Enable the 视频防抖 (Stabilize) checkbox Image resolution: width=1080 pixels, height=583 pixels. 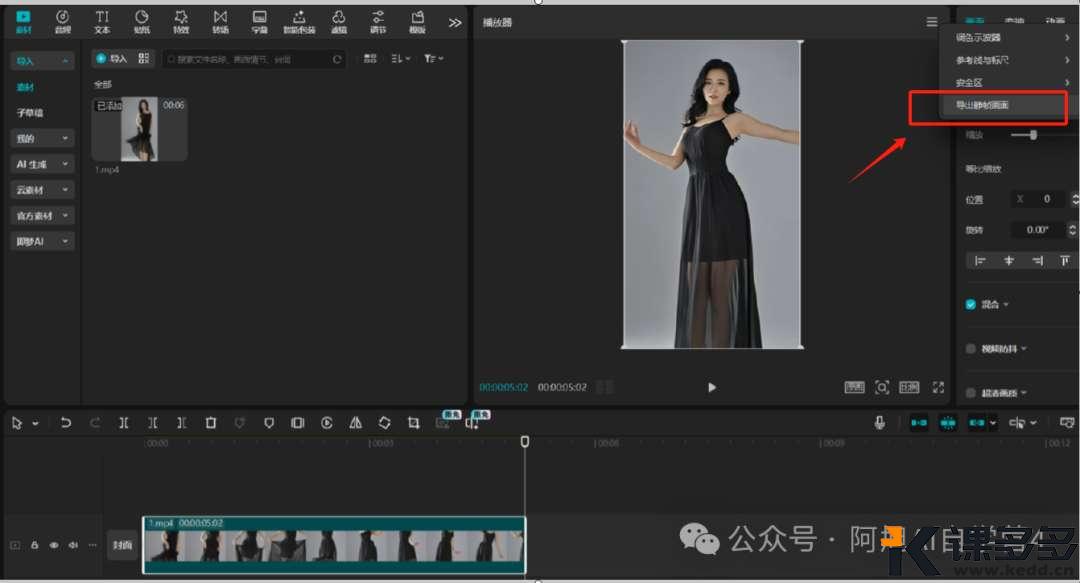click(x=971, y=349)
